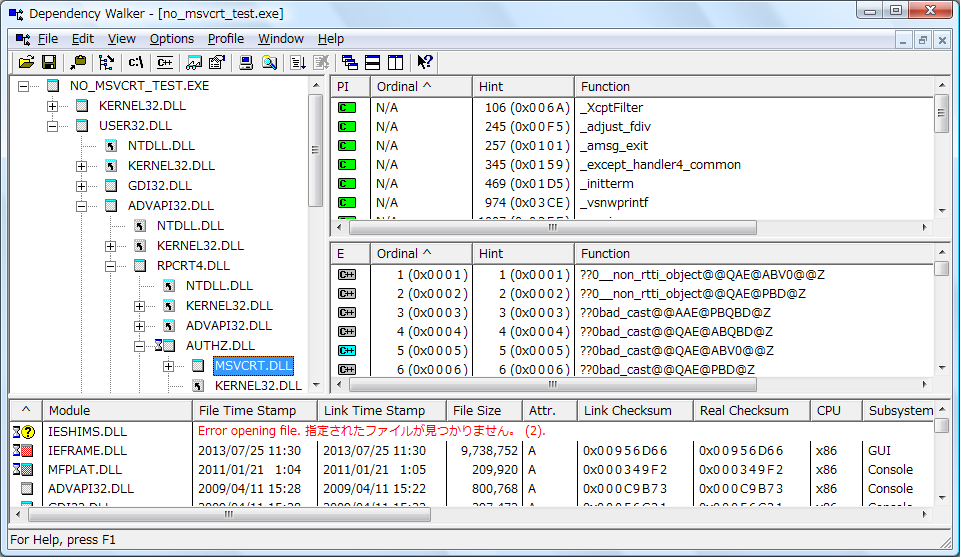Toggle Undecorate C++ Functions button

165,63
